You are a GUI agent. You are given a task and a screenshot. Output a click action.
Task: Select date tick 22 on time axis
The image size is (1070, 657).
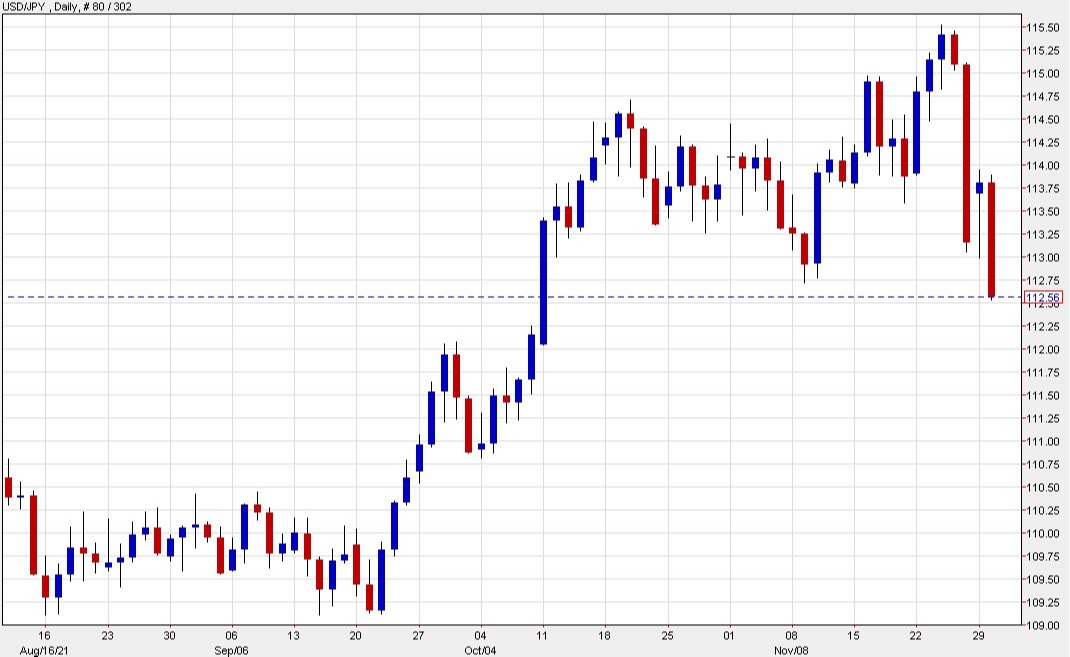[x=916, y=636]
